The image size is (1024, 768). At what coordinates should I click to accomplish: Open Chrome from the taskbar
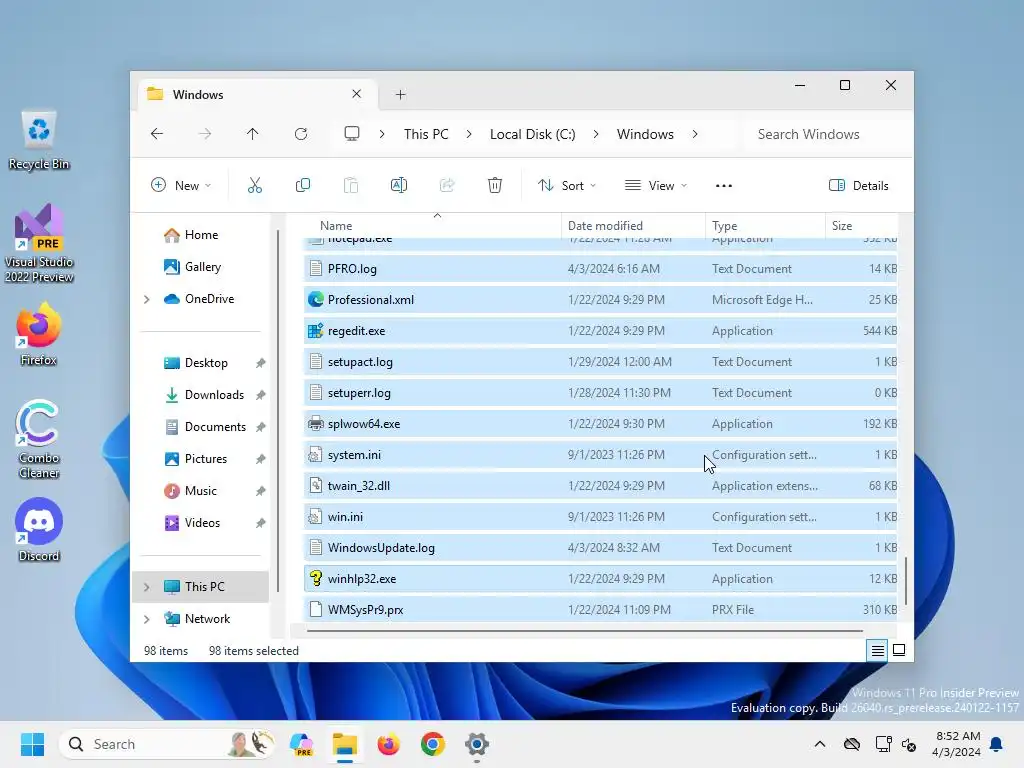pos(432,744)
